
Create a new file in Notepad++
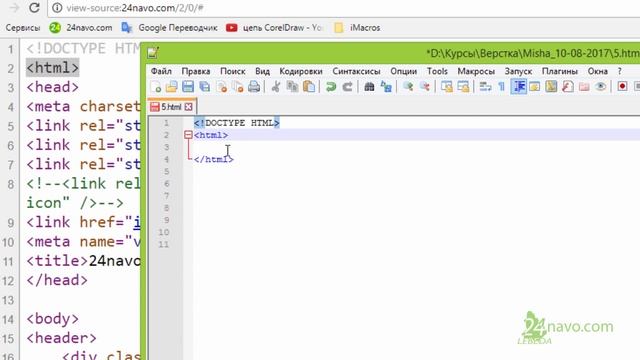[x=156, y=87]
